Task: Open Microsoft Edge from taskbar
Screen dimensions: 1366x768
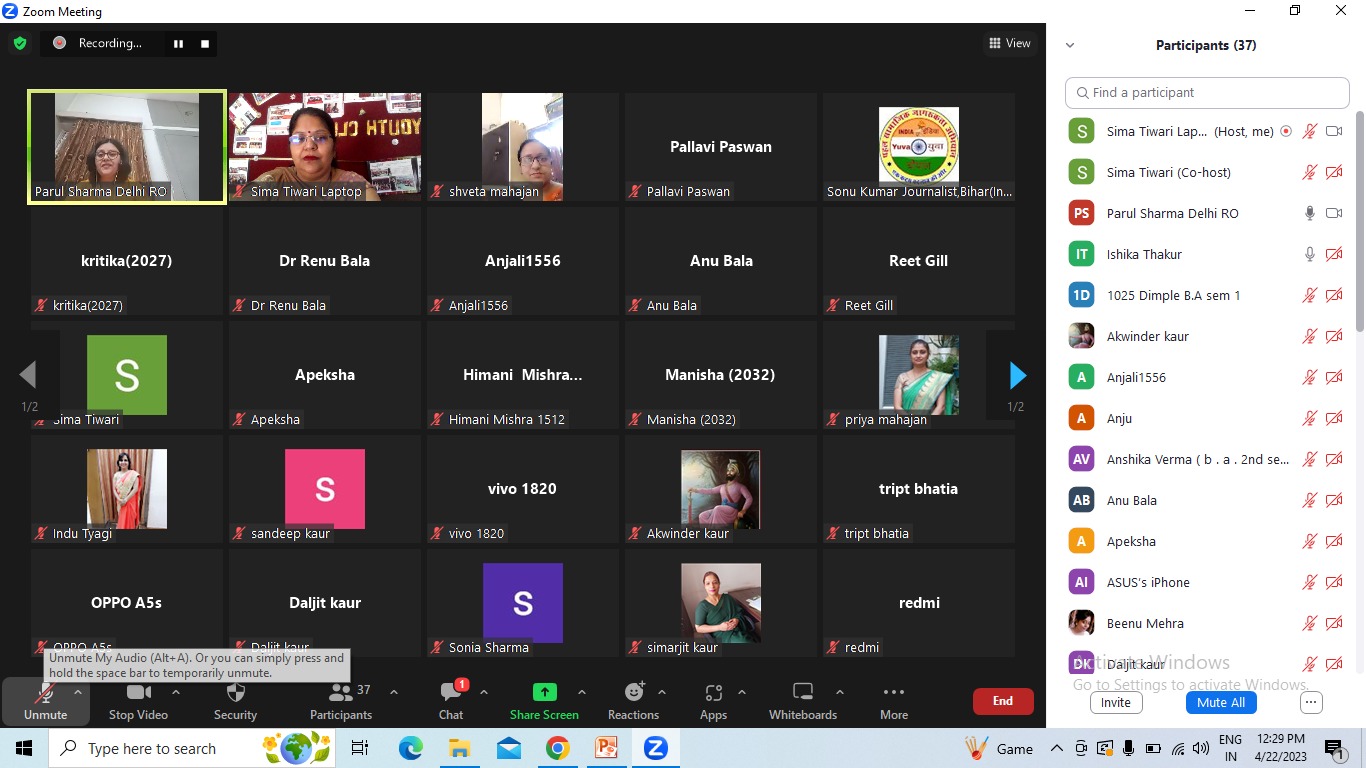Action: 411,748
